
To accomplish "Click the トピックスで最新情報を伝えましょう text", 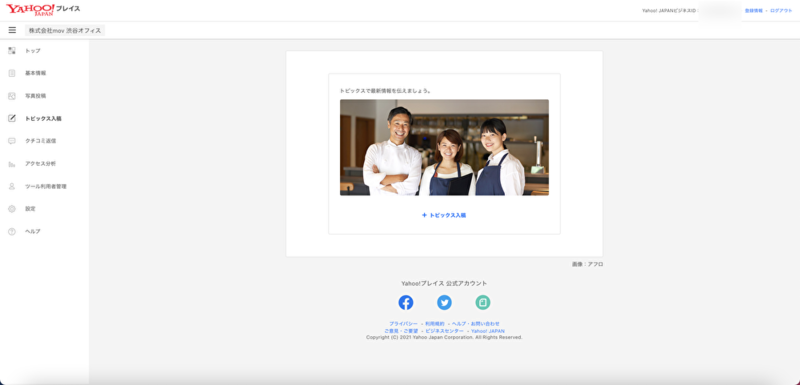I will (x=386, y=91).
